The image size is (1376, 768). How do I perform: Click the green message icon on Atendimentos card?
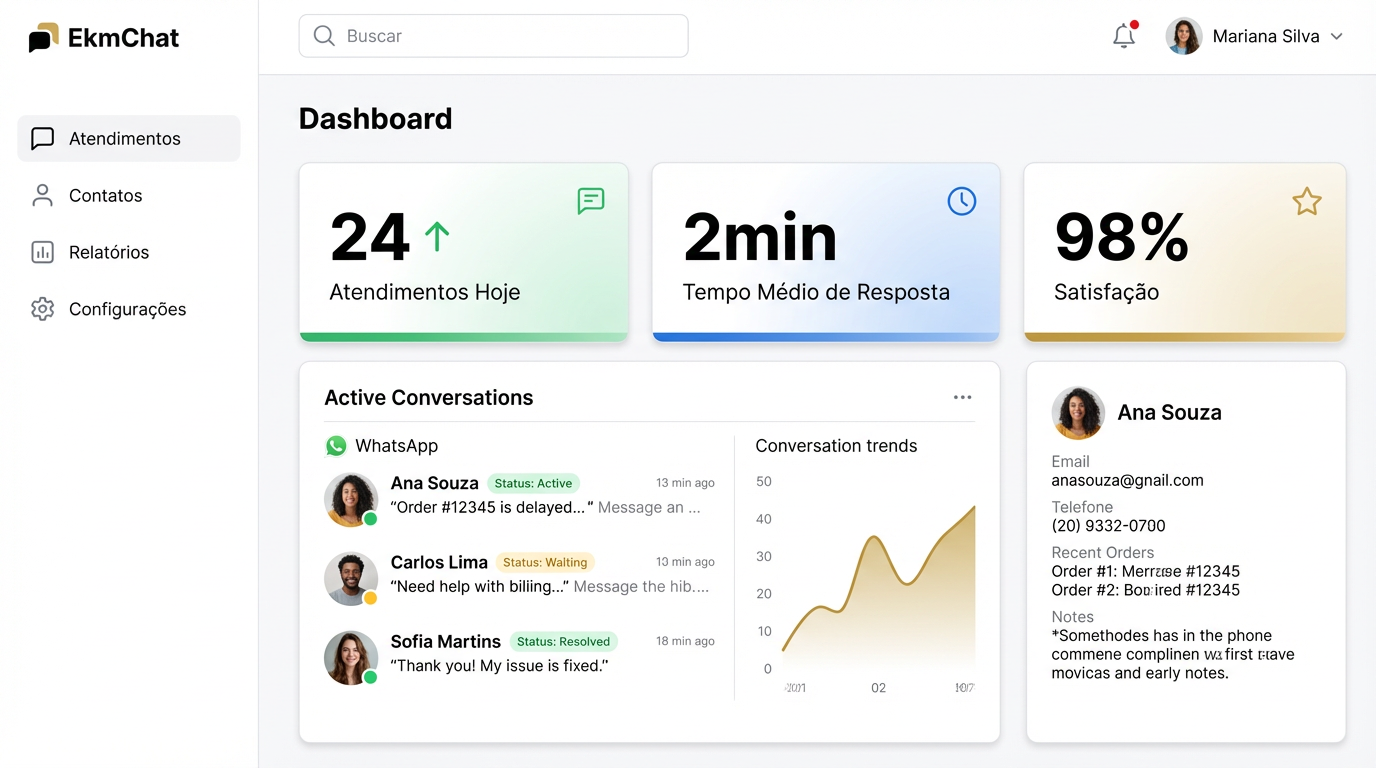coord(591,201)
